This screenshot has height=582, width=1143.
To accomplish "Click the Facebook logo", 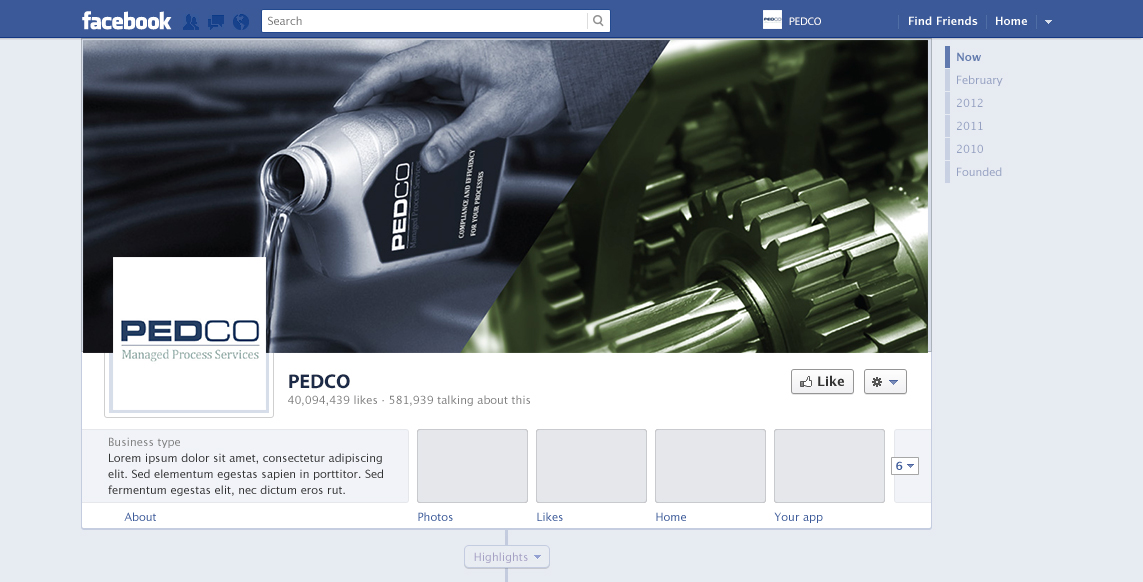I will [127, 20].
